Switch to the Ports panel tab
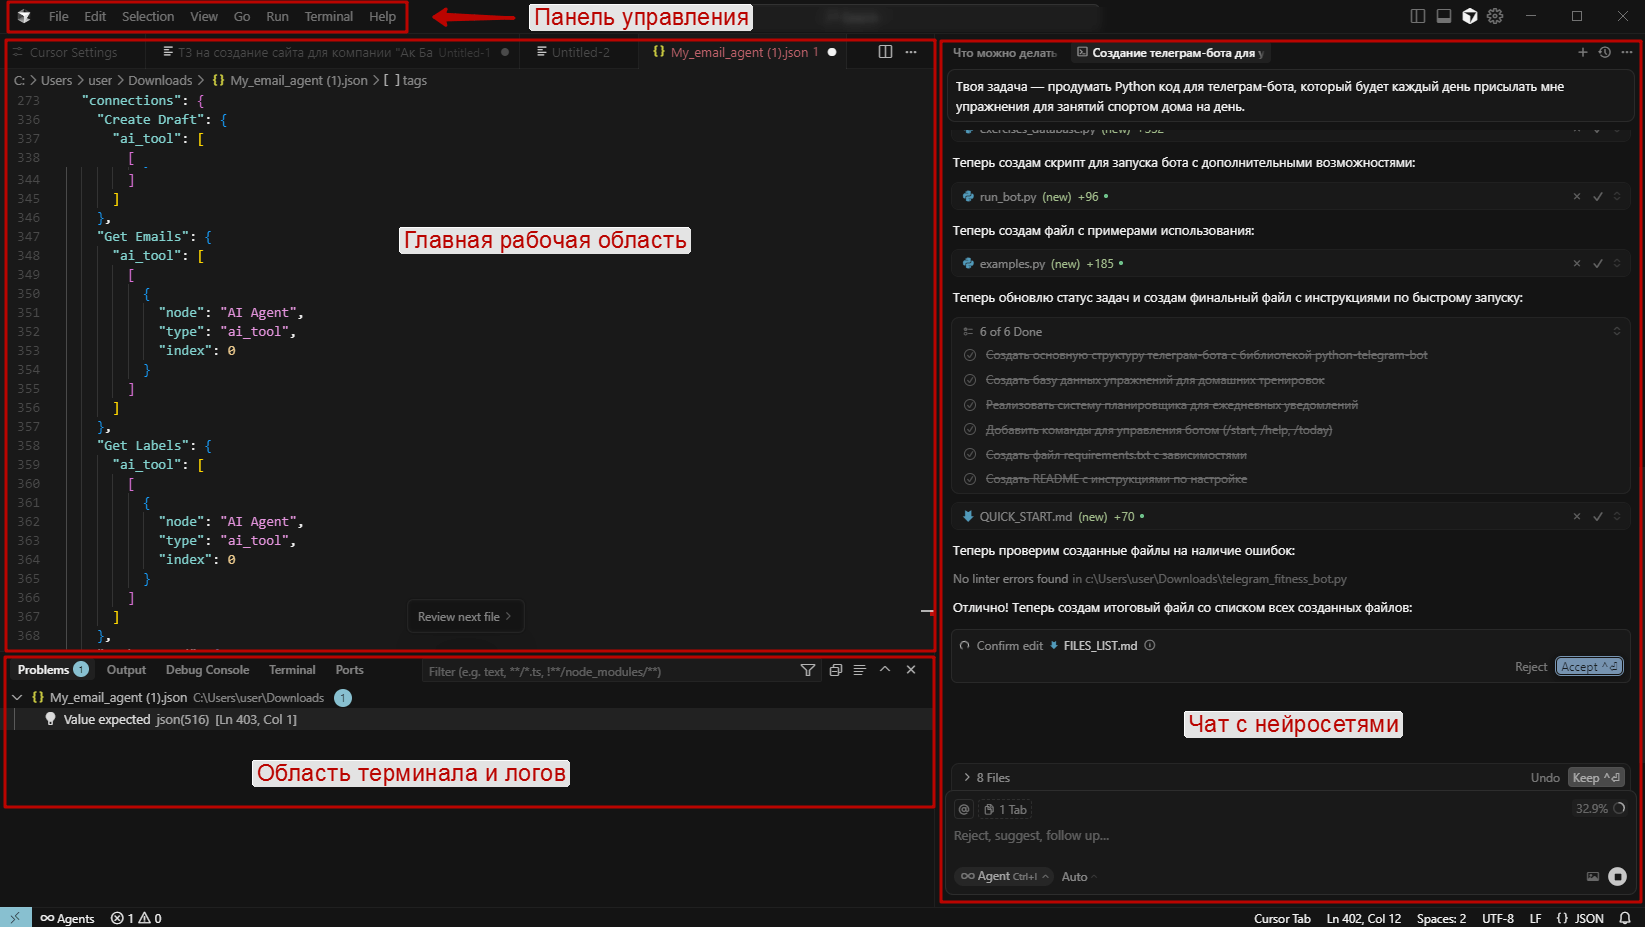Viewport: 1645px width, 927px height. pos(349,670)
